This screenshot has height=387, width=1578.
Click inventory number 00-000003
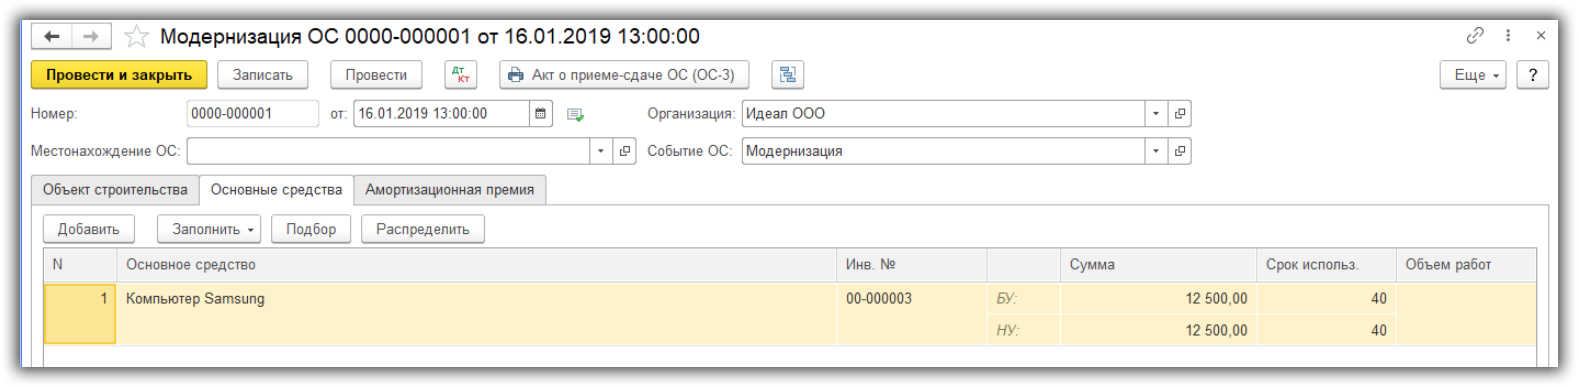(x=879, y=299)
